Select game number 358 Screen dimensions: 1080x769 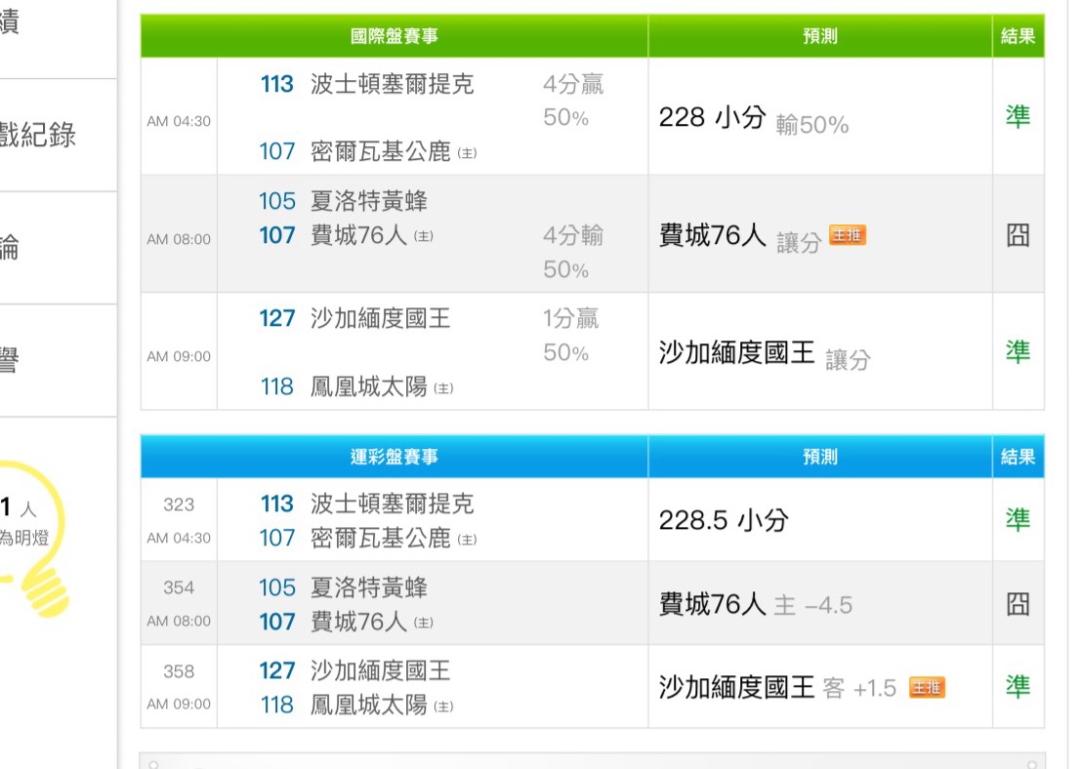(179, 671)
